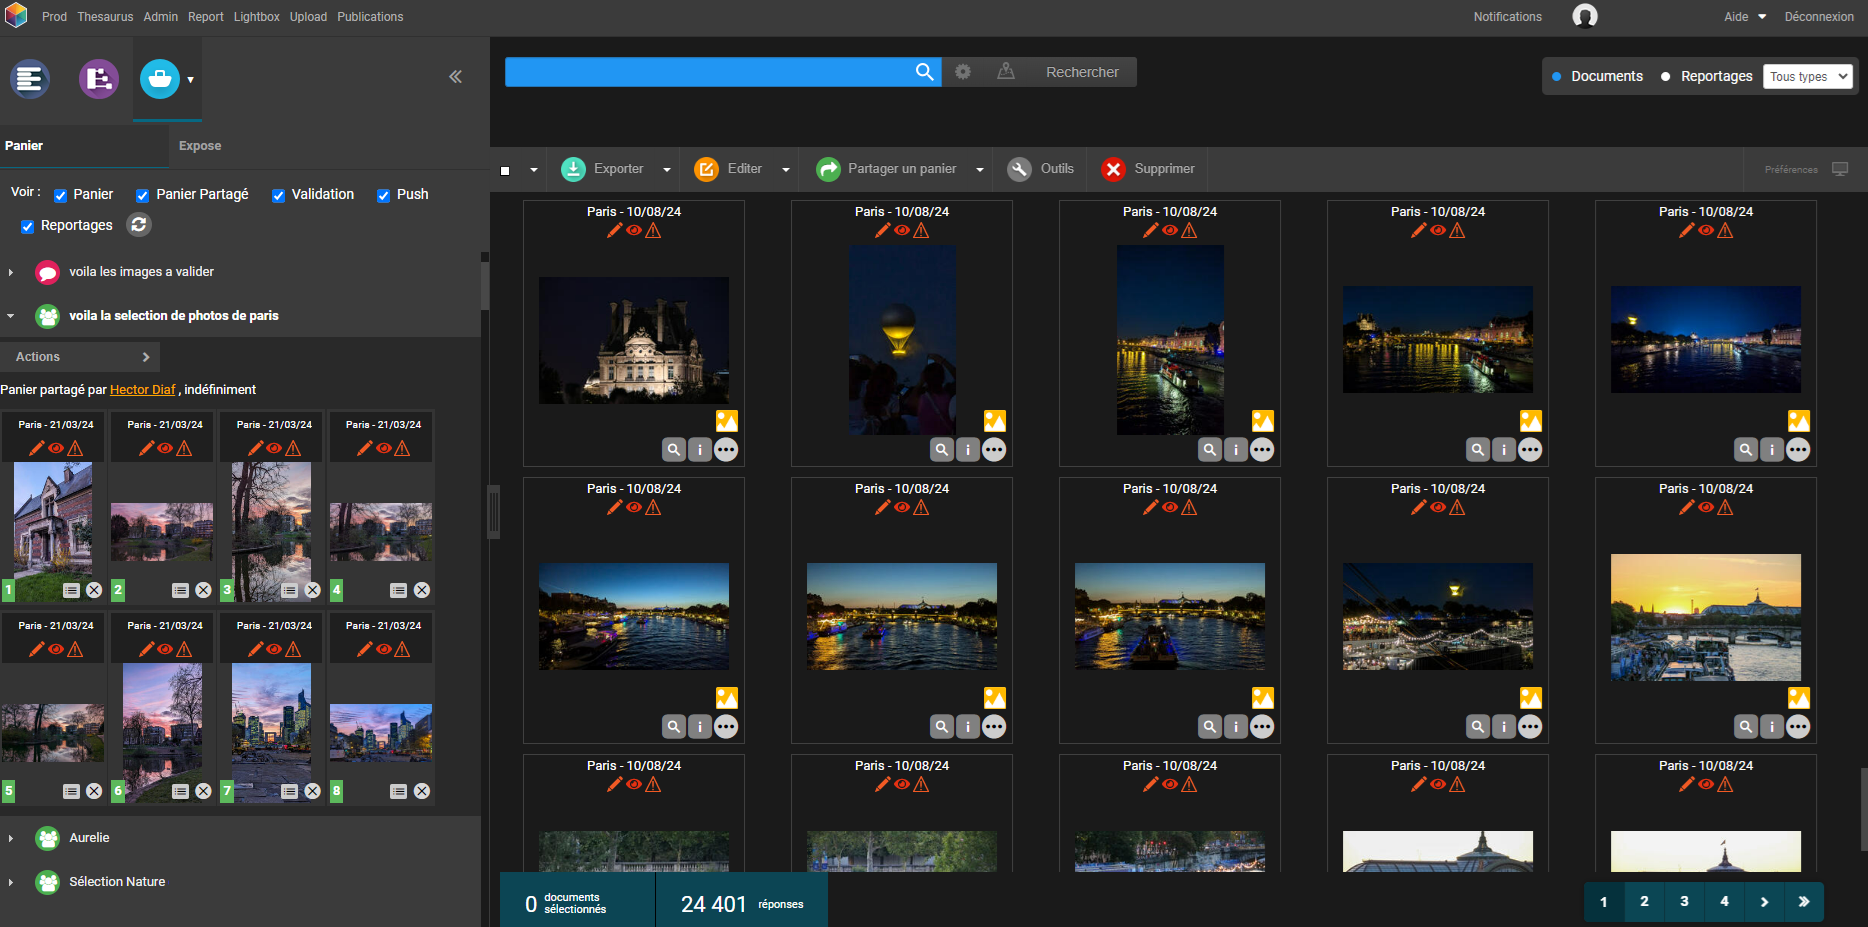Image resolution: width=1868 pixels, height=927 pixels.
Task: Click the warning triangle on basket image 3
Action: [x=293, y=448]
